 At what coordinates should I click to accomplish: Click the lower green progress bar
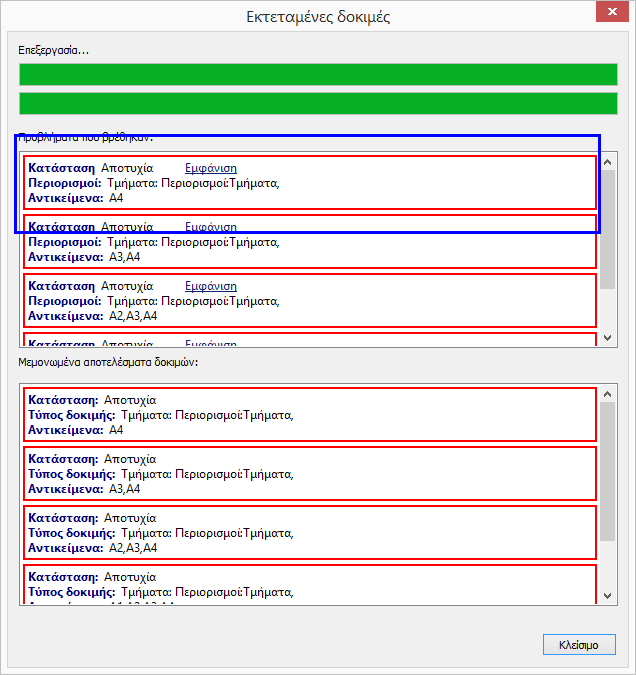click(318, 103)
